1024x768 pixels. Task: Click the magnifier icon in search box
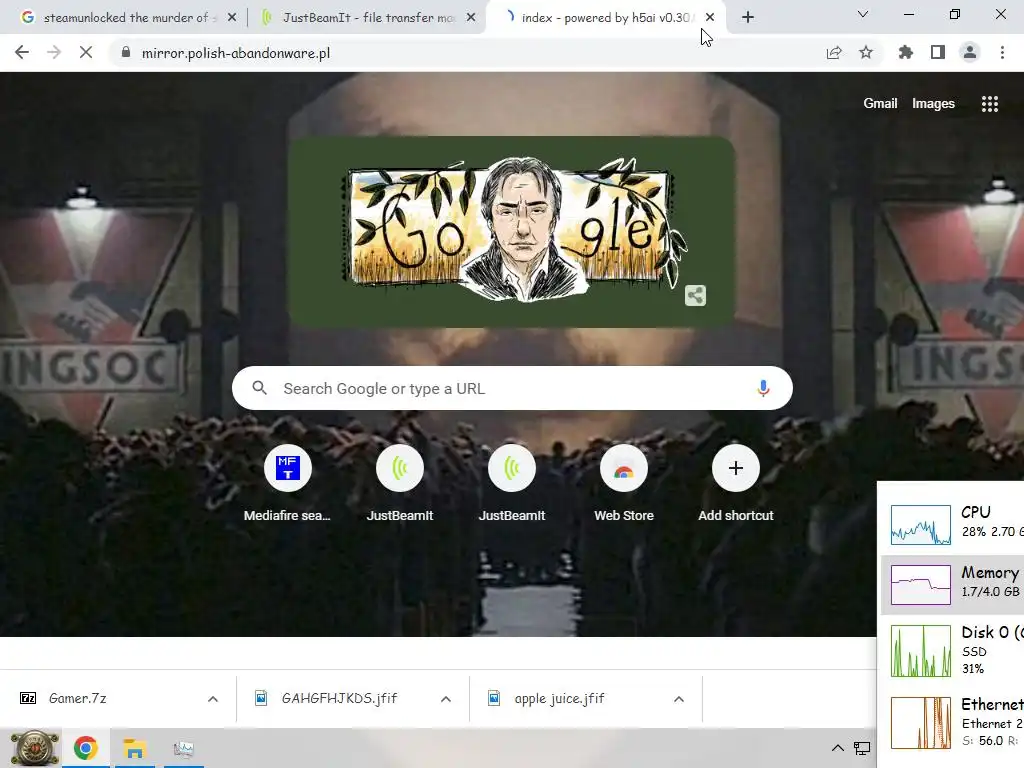pyautogui.click(x=259, y=389)
